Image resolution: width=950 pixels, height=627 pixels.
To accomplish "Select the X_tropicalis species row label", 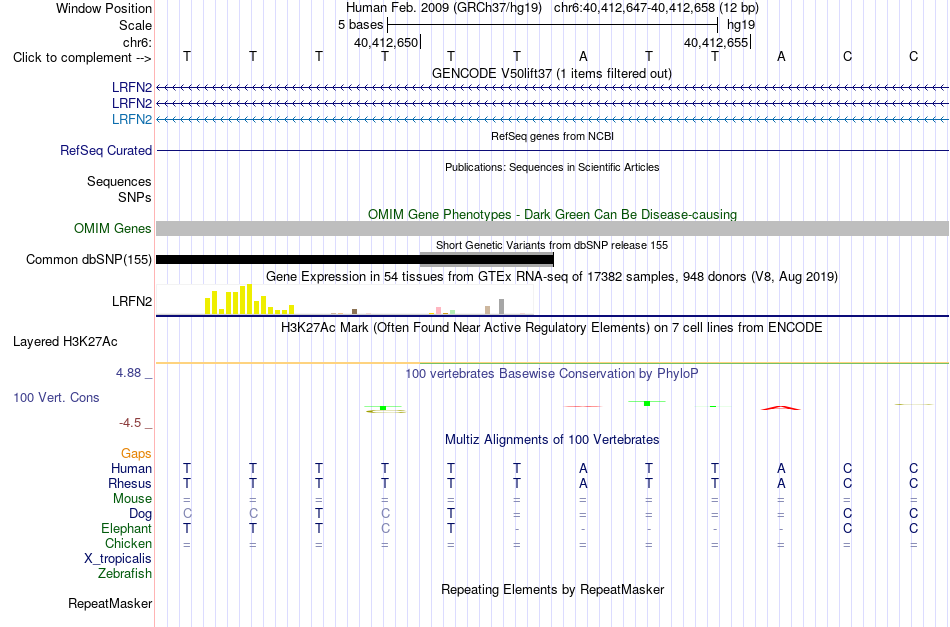I will 118,559.
